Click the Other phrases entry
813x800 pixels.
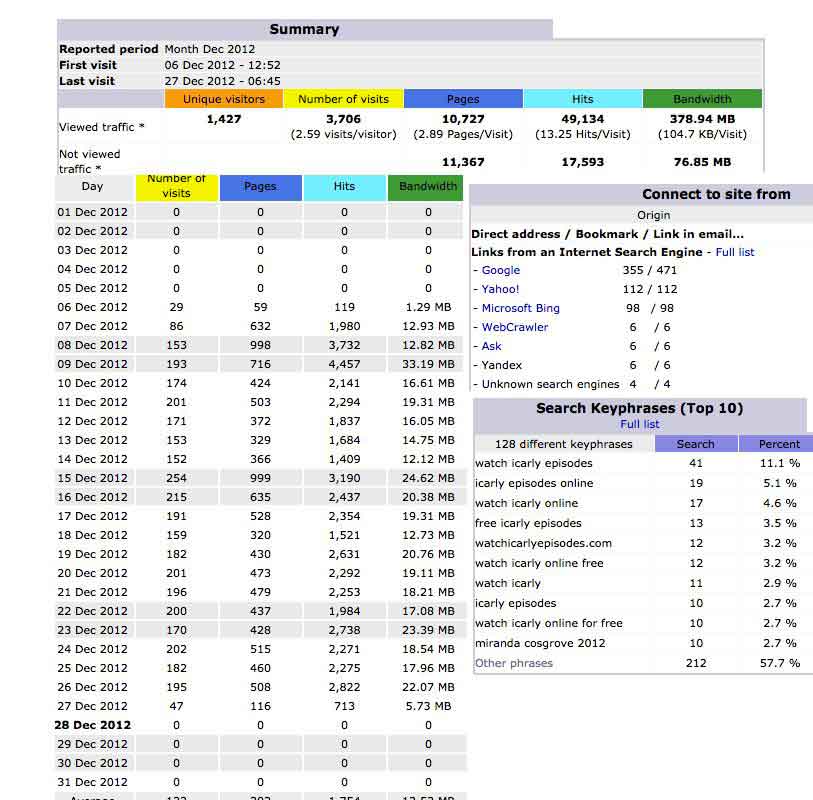click(x=513, y=663)
